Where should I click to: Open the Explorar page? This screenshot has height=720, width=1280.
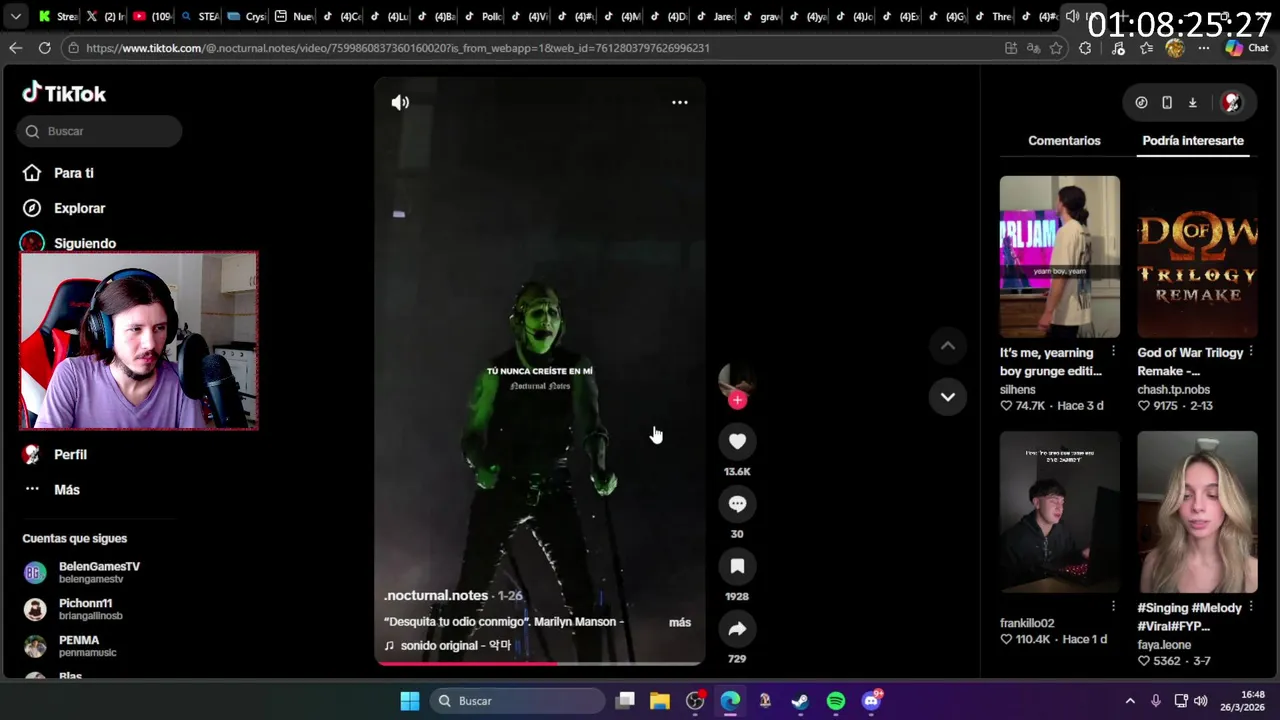click(x=65, y=208)
